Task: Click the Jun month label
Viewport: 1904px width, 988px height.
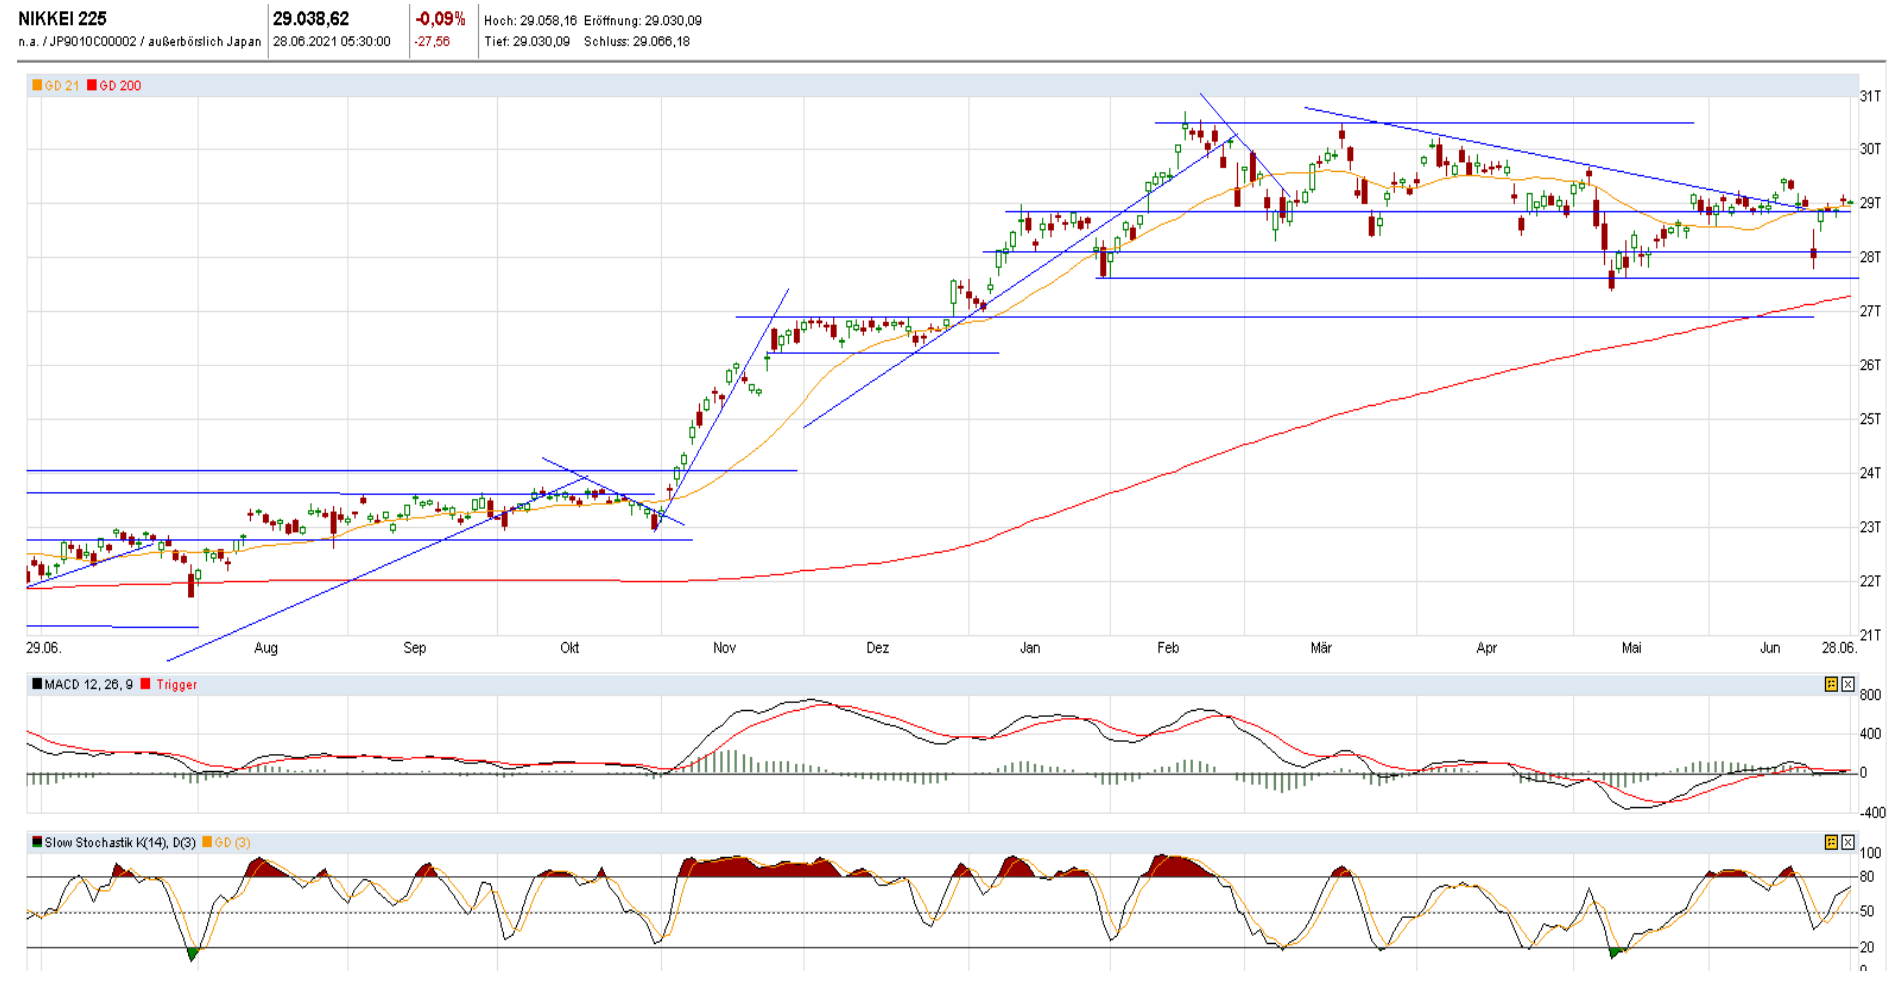Action: point(1771,648)
